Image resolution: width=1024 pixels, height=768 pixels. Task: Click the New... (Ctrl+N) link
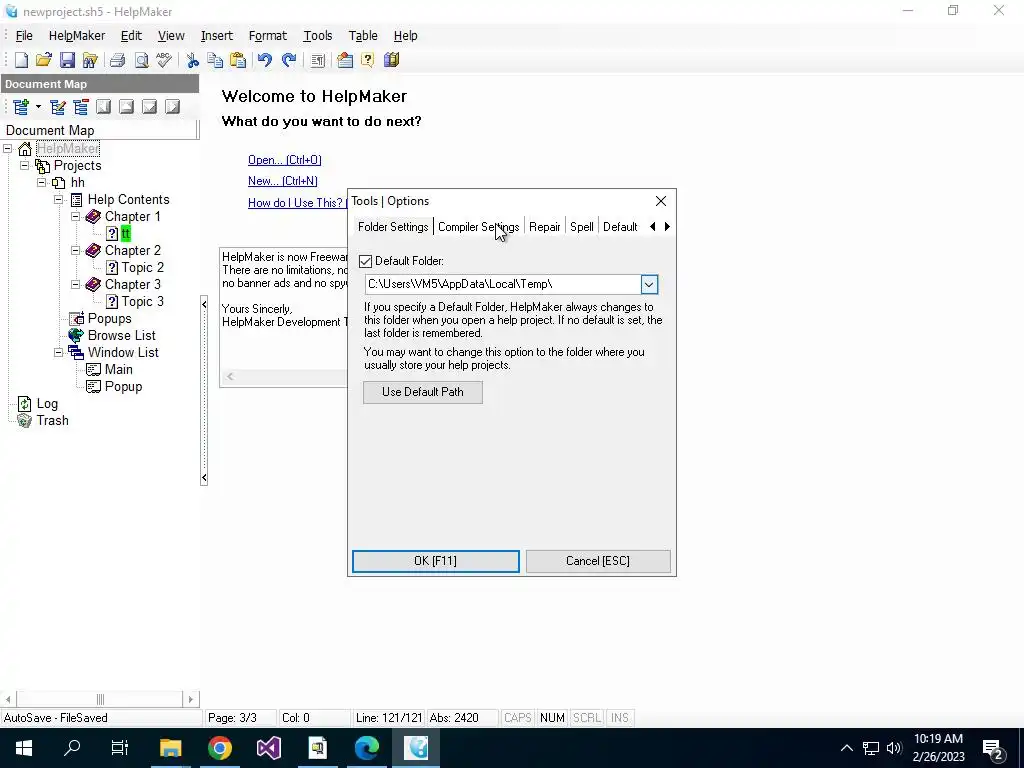(283, 181)
